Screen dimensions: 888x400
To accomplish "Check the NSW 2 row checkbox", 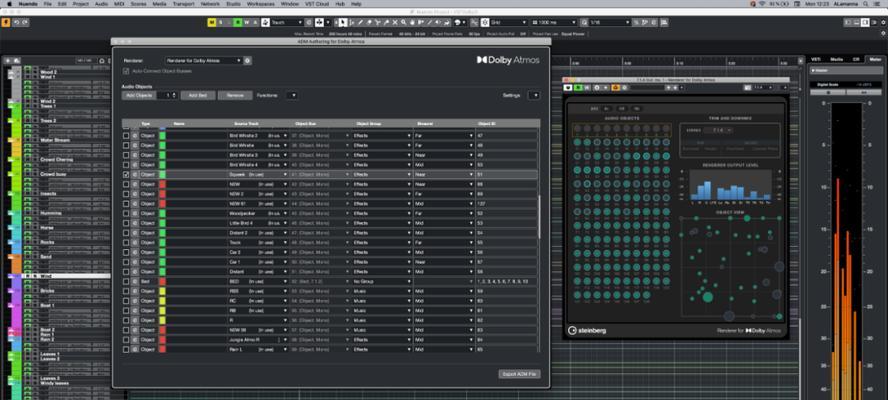I will point(126,194).
